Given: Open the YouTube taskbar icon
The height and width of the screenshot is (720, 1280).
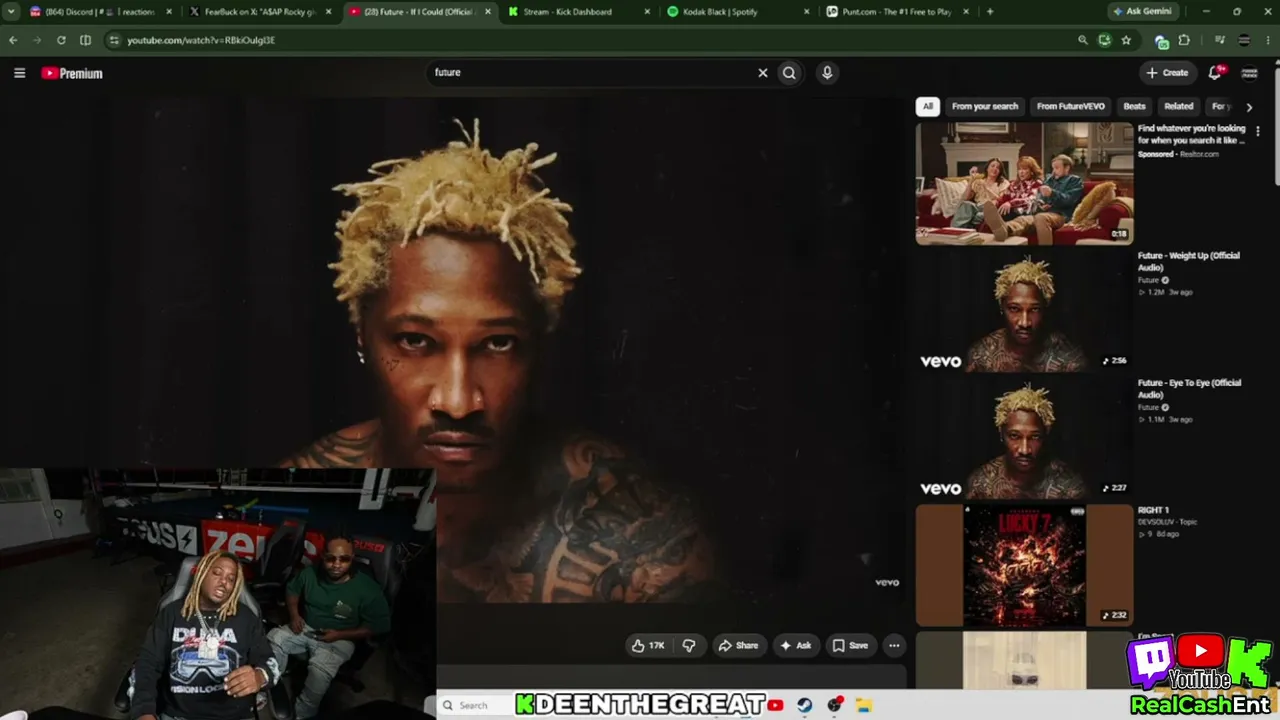Looking at the screenshot, I should tap(775, 705).
